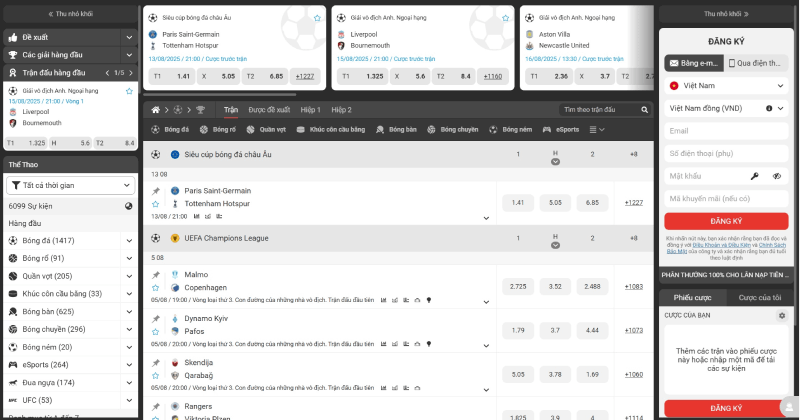Screen dimensions: 800x420
Task: Switch to the Hiệp 1 tab
Action: pyautogui.click(x=310, y=110)
